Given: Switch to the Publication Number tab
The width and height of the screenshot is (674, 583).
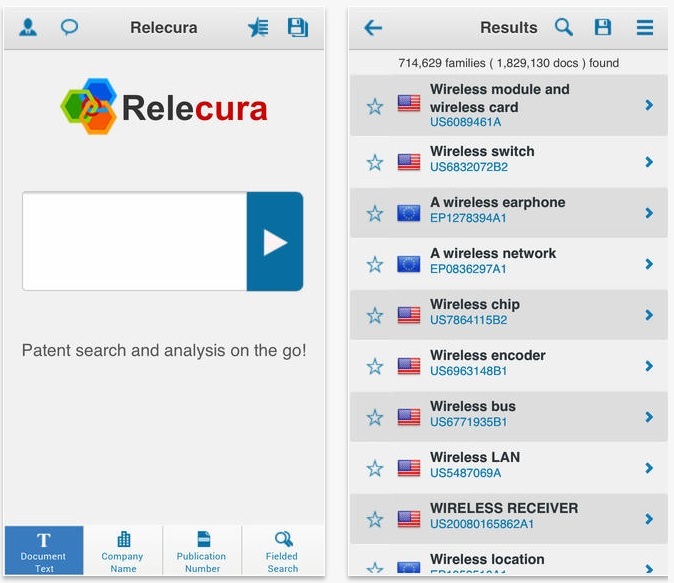Looking at the screenshot, I should tap(202, 551).
